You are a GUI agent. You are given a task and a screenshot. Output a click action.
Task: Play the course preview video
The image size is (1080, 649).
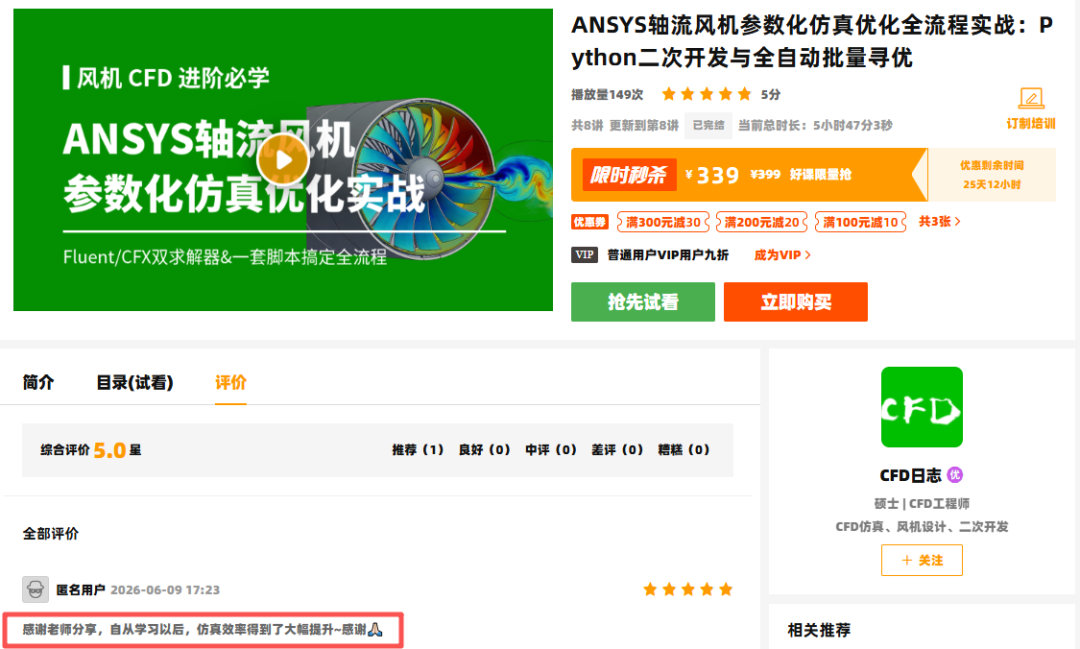pos(283,159)
